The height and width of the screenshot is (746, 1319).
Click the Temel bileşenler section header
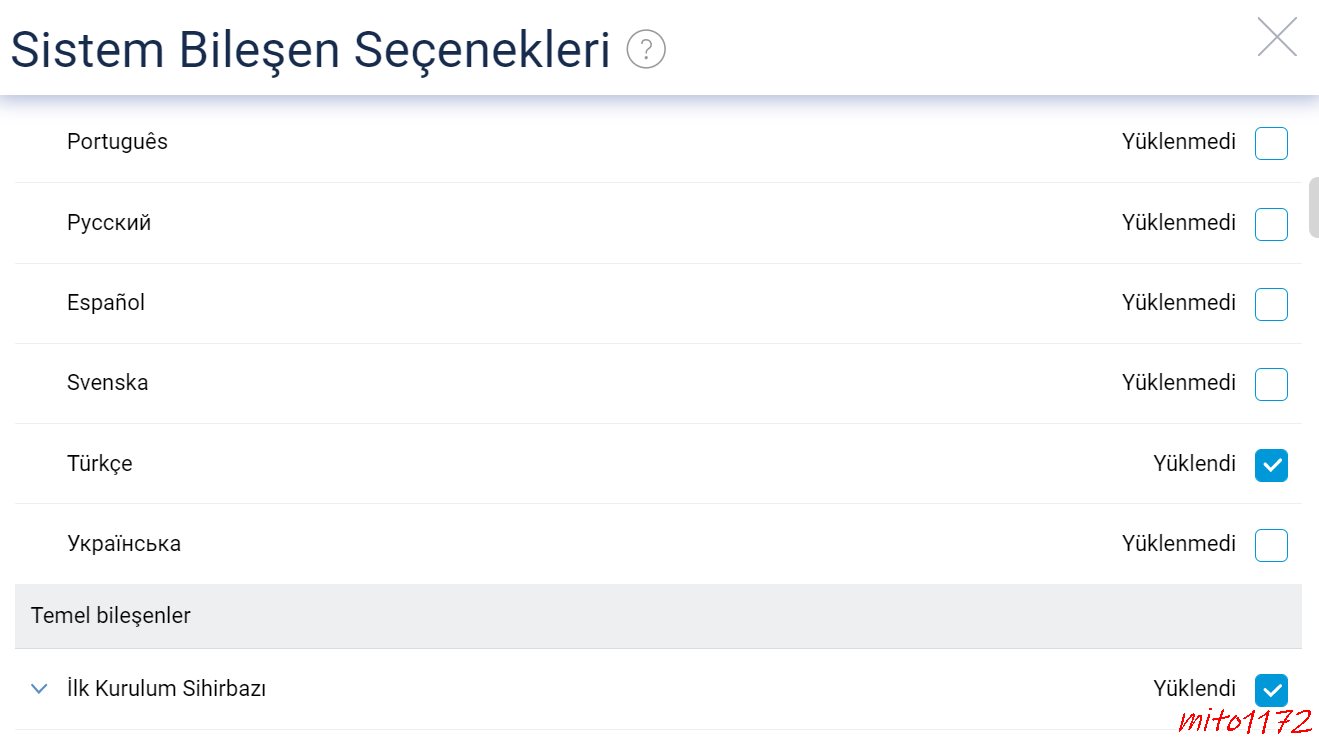[x=658, y=616]
